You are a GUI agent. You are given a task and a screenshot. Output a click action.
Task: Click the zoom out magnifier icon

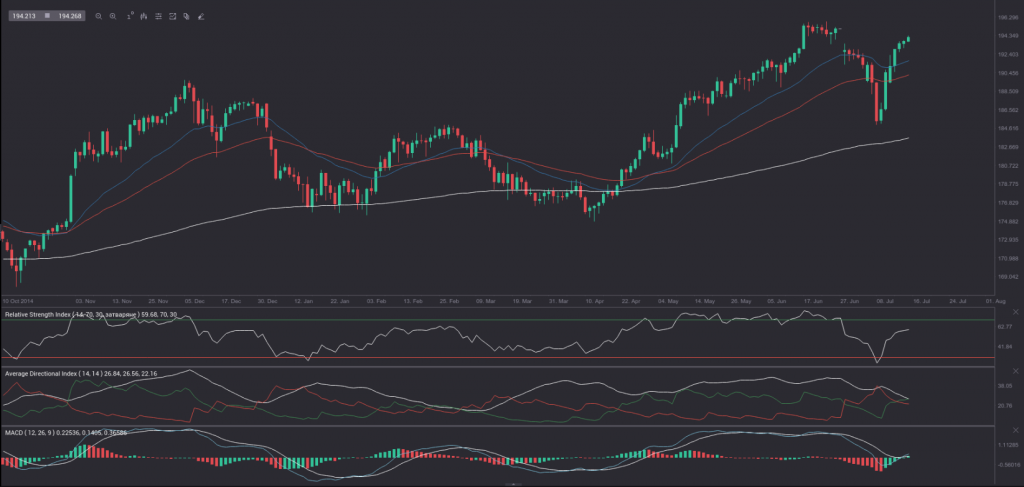(x=98, y=17)
